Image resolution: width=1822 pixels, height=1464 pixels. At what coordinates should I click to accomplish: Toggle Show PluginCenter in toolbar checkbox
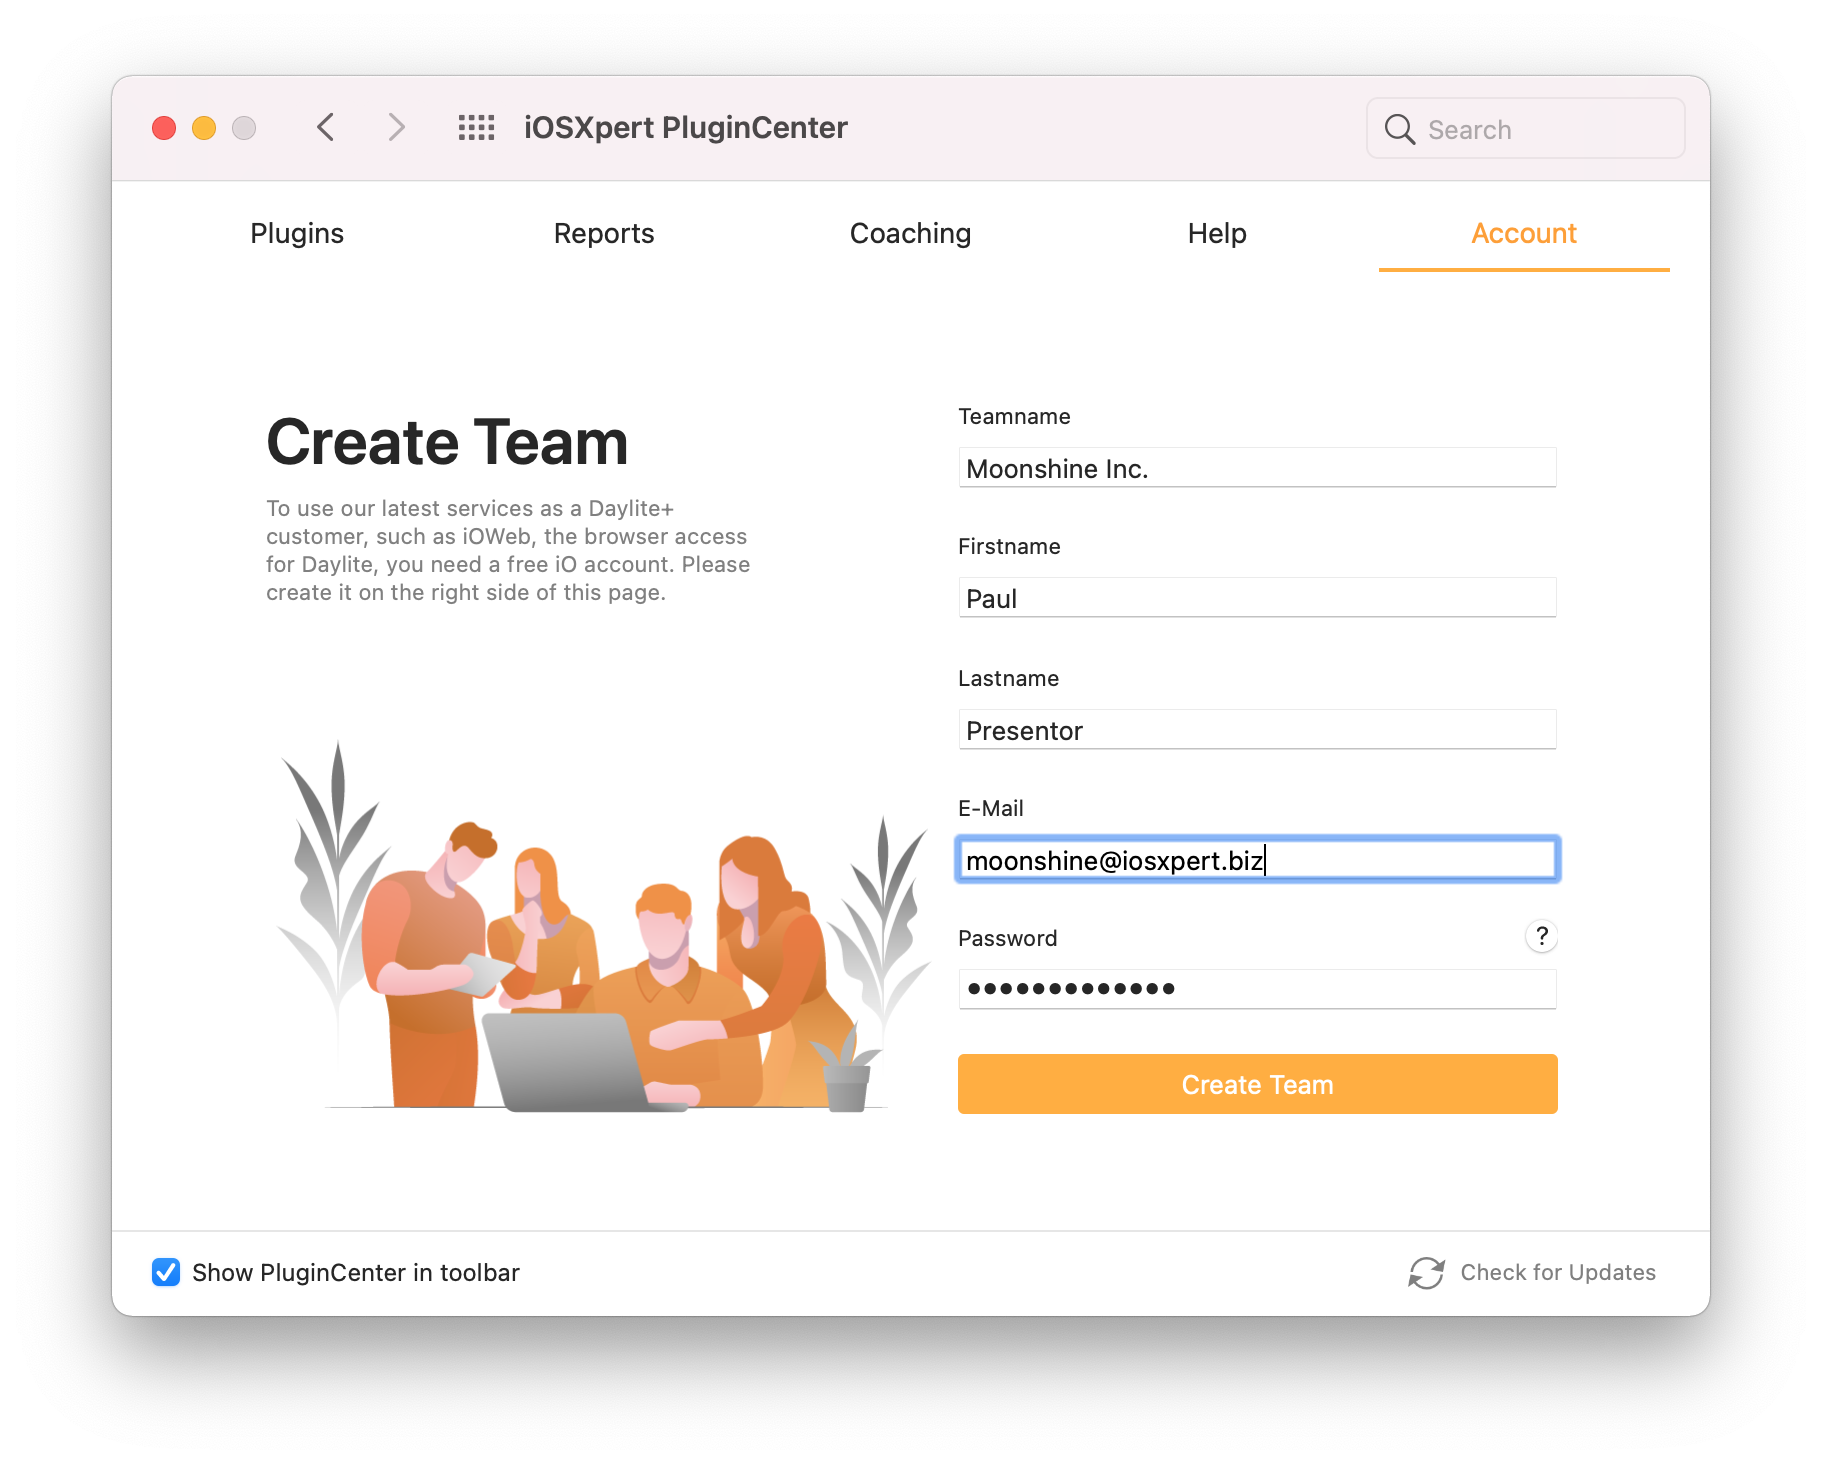(166, 1272)
